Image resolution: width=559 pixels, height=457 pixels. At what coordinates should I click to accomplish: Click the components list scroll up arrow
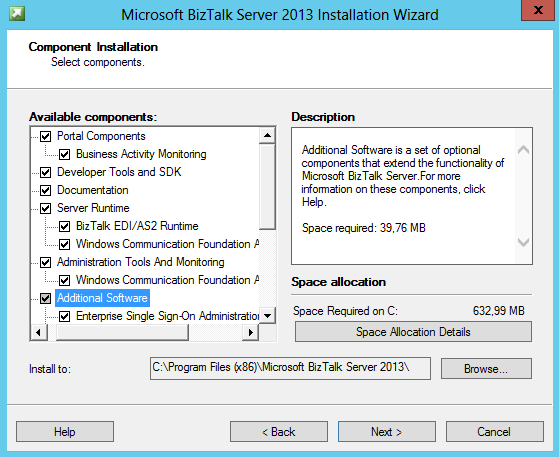pyautogui.click(x=267, y=135)
